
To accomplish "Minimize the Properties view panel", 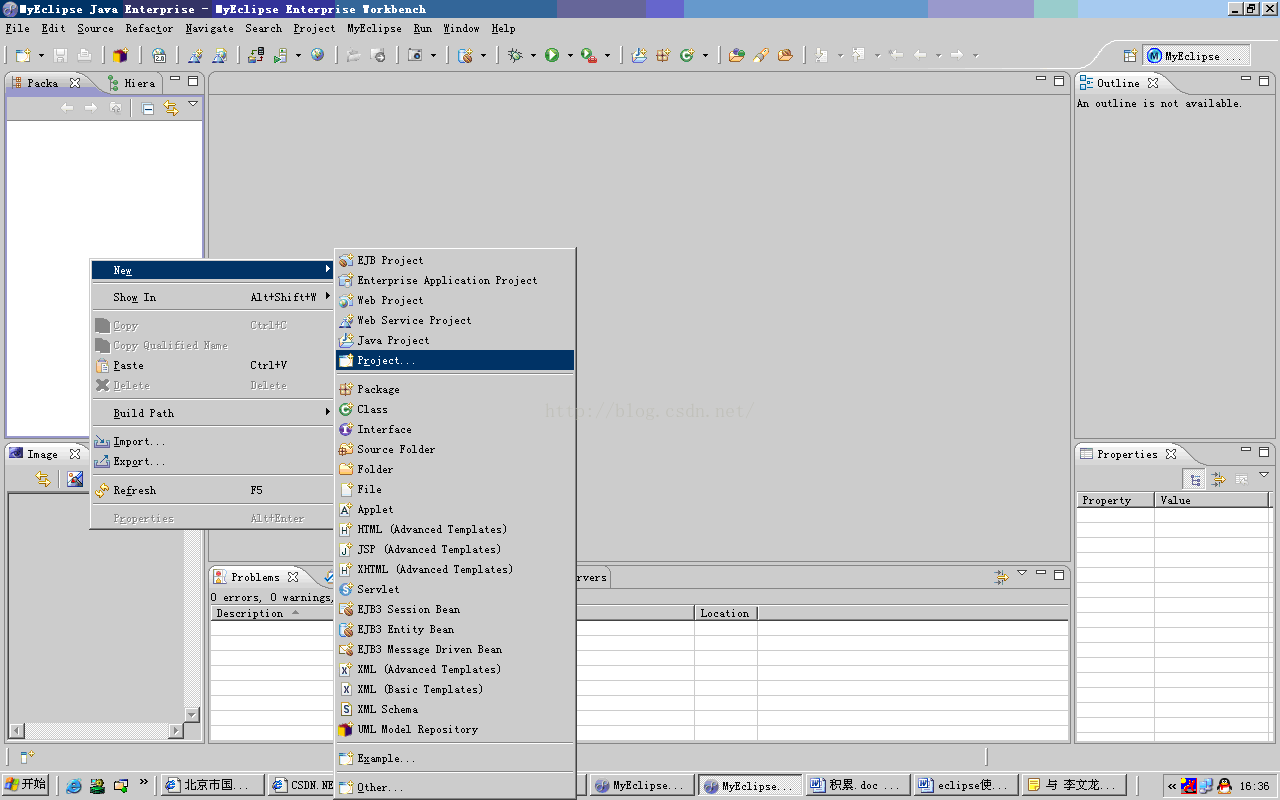I will coord(1246,451).
